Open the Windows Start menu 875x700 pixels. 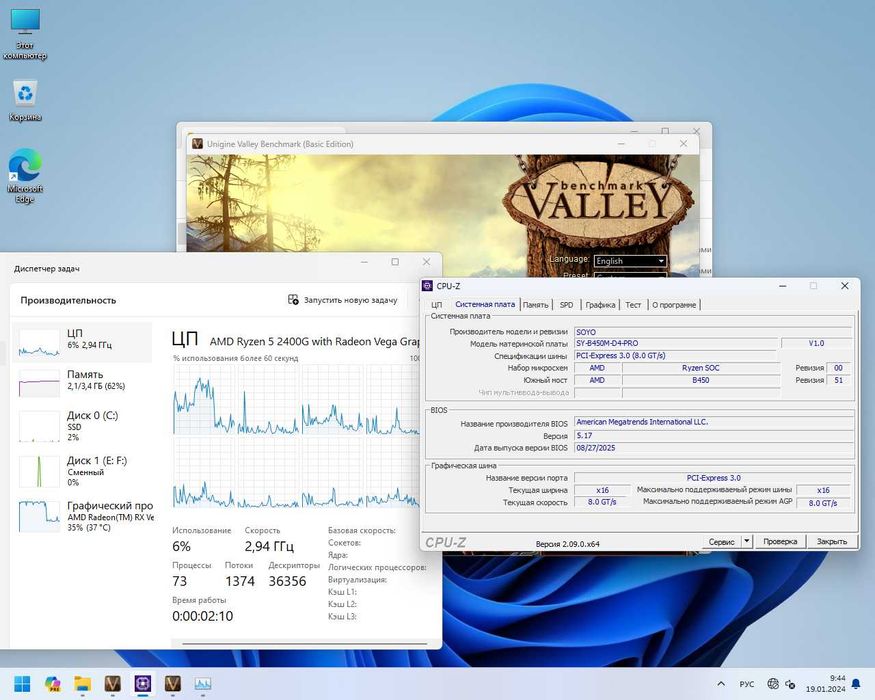[22, 683]
